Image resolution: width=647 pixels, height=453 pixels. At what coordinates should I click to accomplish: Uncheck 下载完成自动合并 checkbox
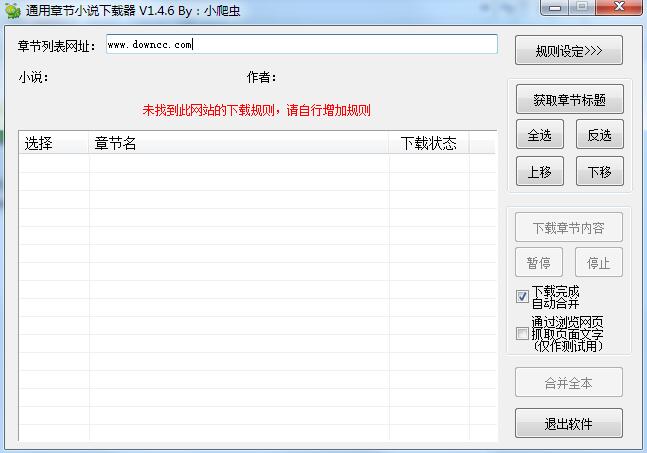[x=522, y=297]
